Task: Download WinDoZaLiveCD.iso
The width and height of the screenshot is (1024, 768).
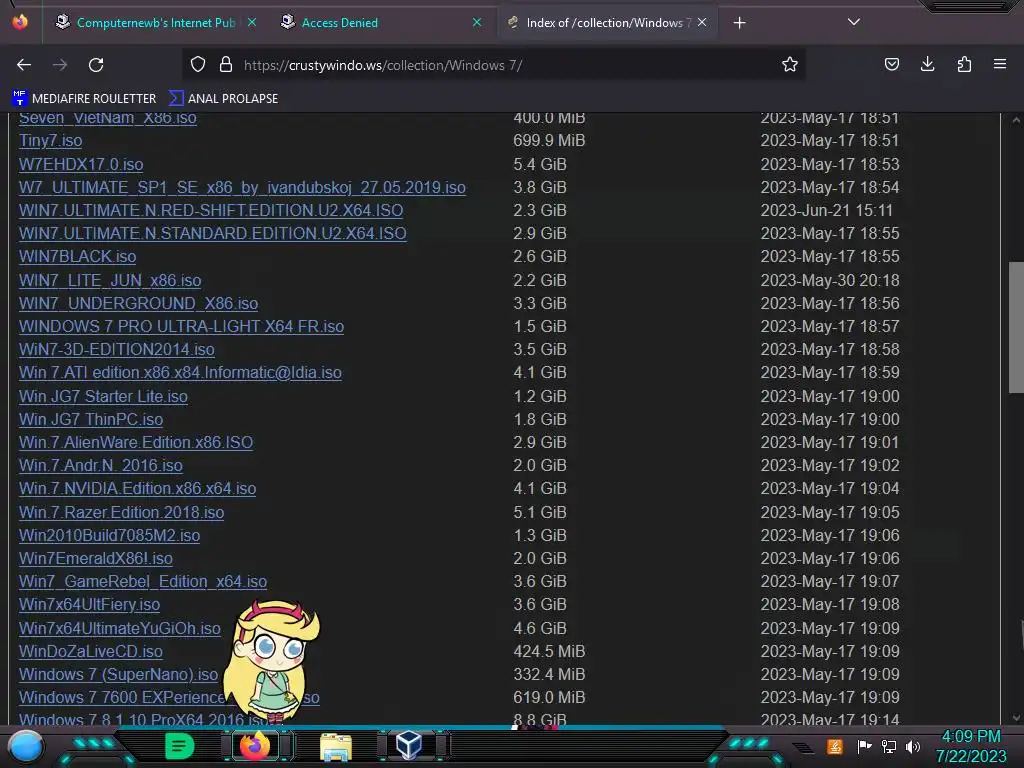Action: coord(91,652)
